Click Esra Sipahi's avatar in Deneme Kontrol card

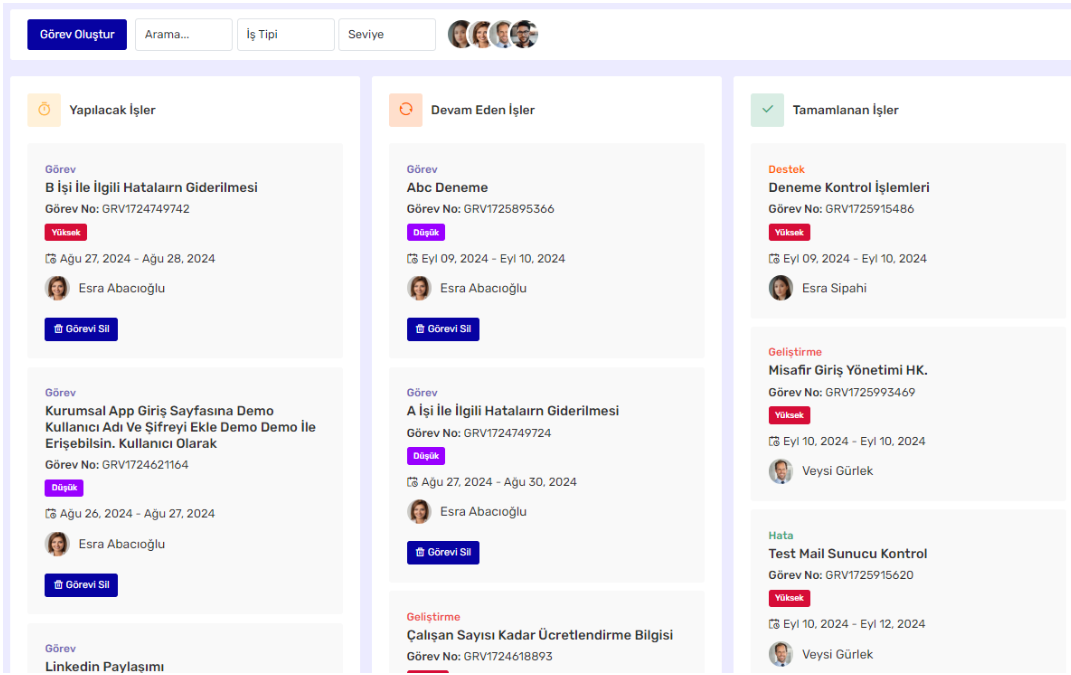coord(780,288)
